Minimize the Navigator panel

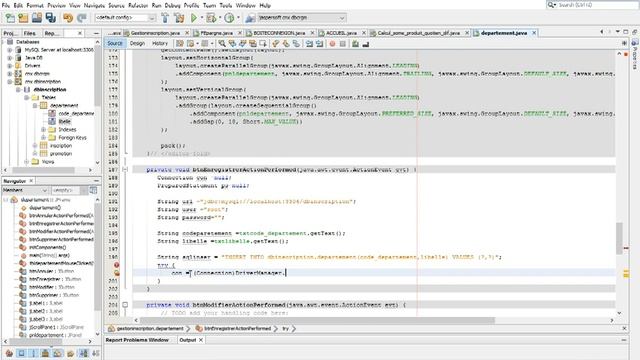click(x=96, y=181)
